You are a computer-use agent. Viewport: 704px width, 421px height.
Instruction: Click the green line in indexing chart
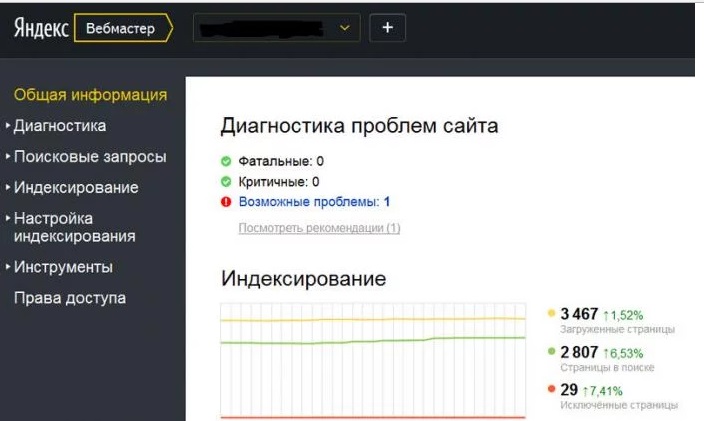[373, 341]
